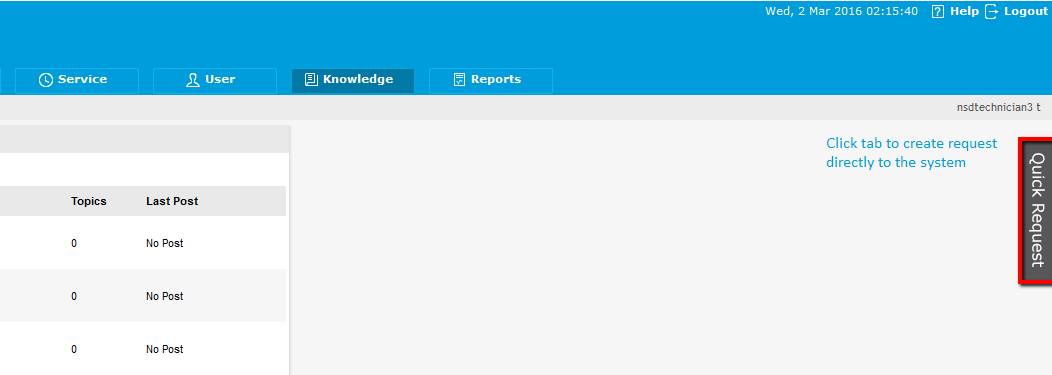Log out using the Logout link
Screen dimensions: 1052x375
coord(1025,11)
